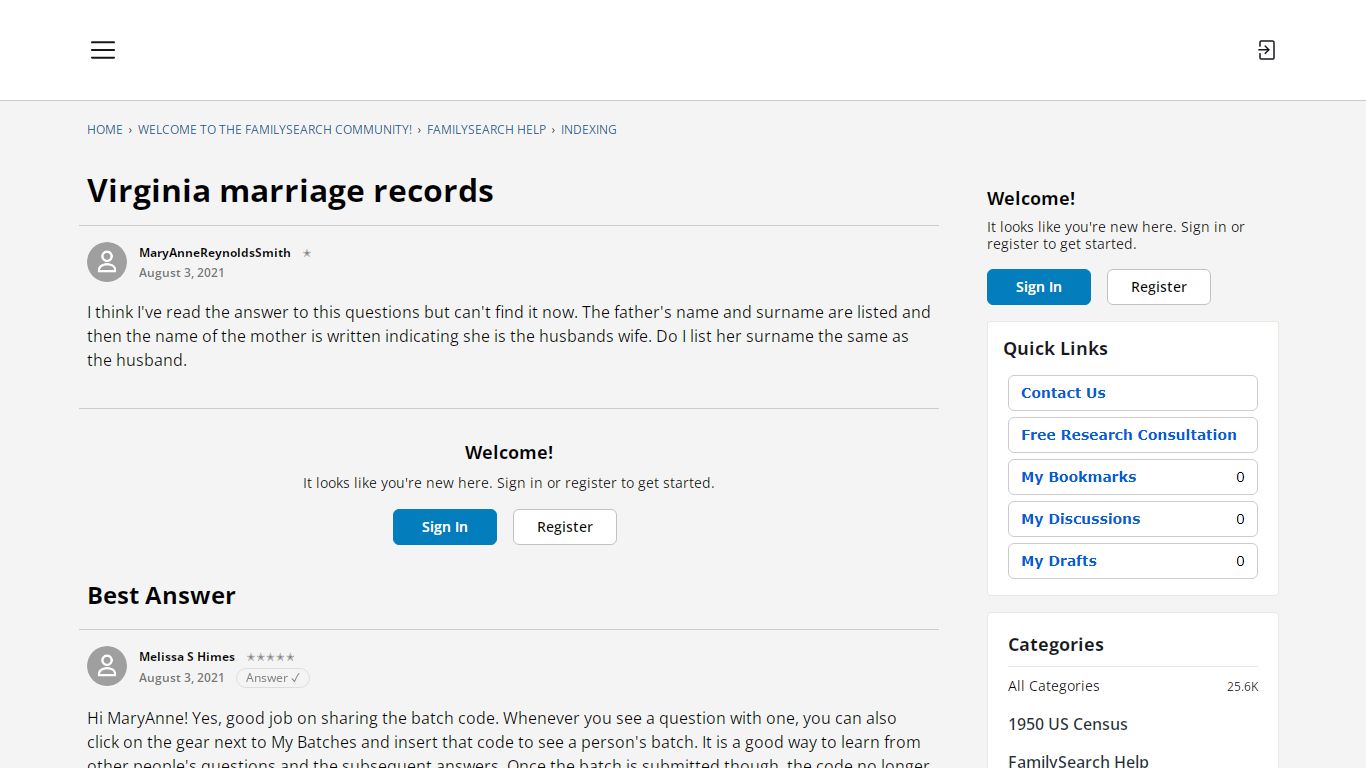Open My Drafts quick link
This screenshot has height=768, width=1366.
coord(1133,561)
